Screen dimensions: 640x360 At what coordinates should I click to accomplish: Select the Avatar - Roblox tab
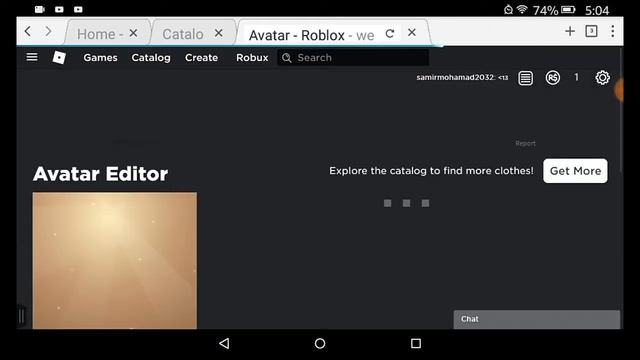coord(311,35)
